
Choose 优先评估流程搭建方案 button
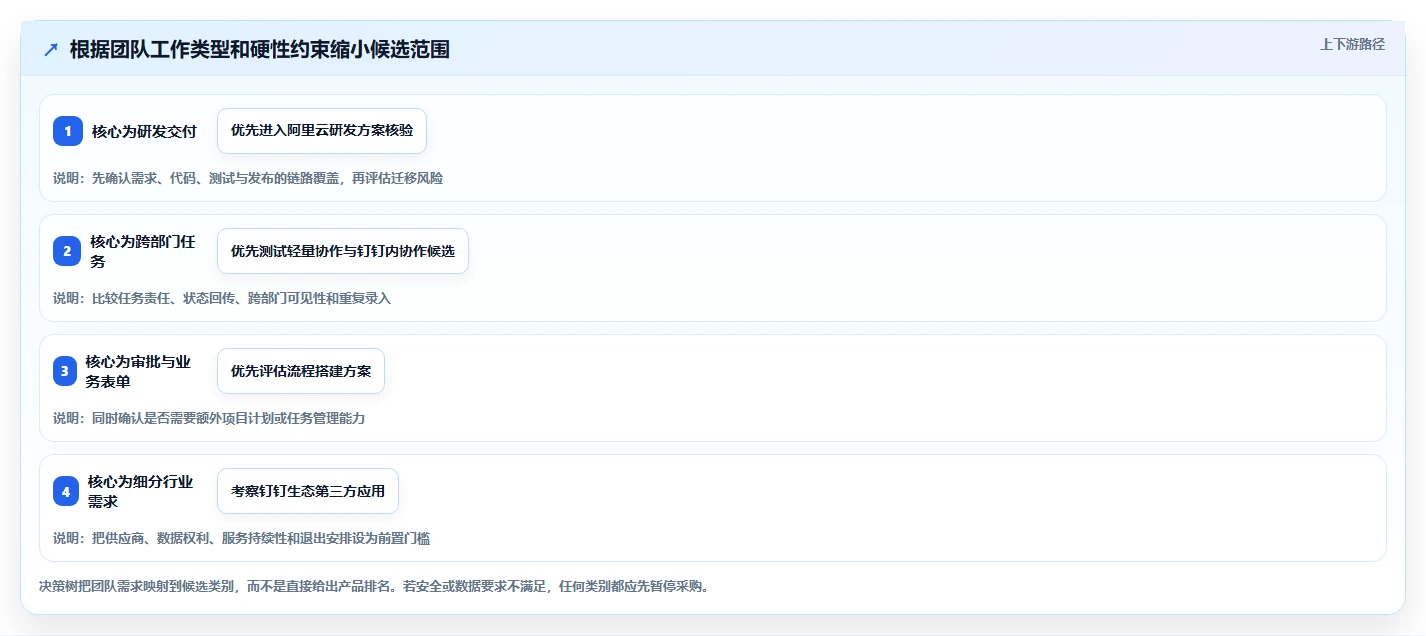pyautogui.click(x=301, y=371)
